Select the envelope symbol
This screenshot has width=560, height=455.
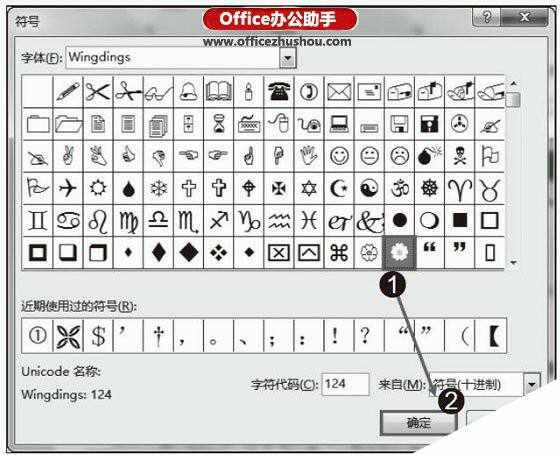click(339, 91)
